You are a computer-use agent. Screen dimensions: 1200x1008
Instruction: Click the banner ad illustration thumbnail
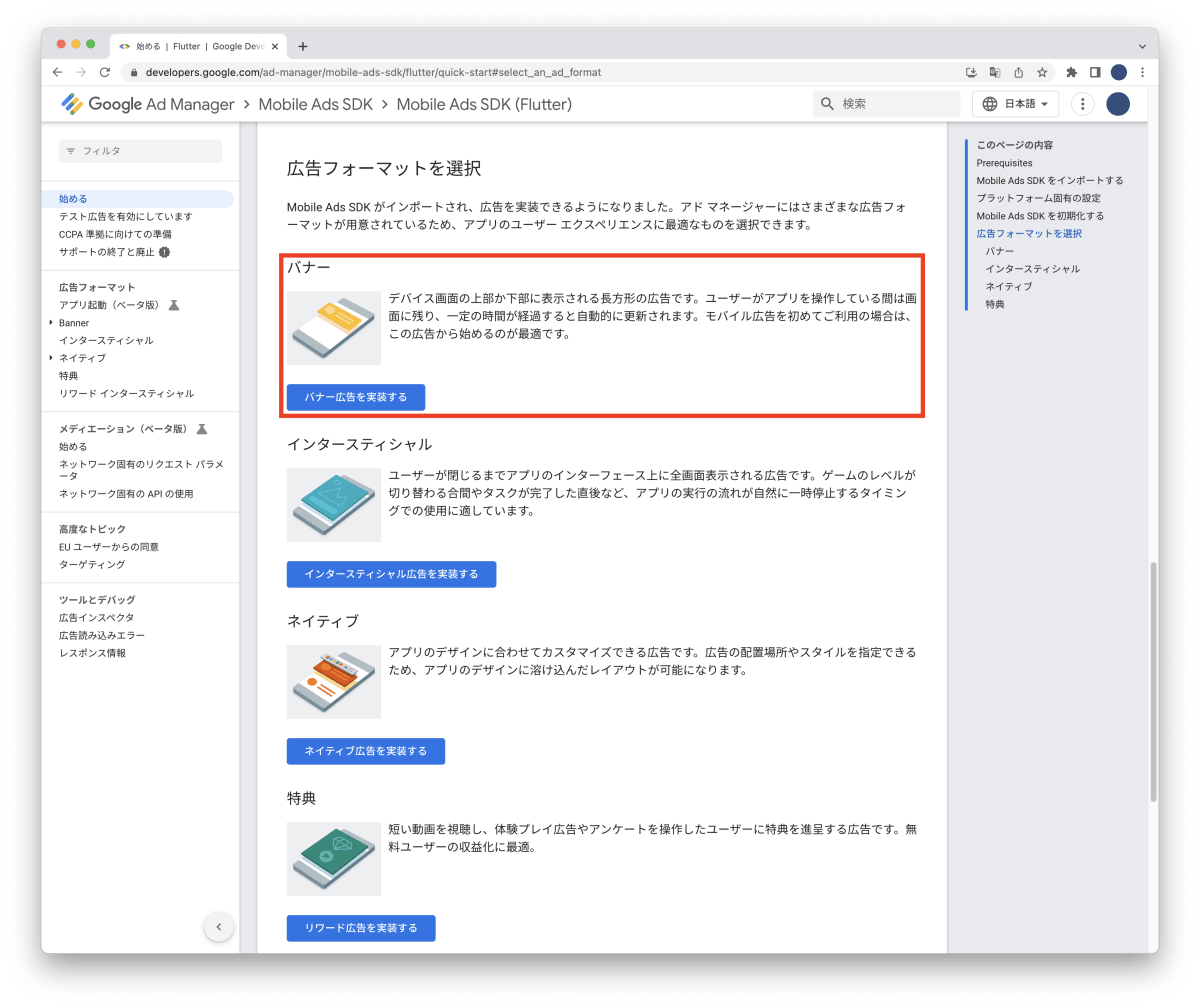click(334, 328)
